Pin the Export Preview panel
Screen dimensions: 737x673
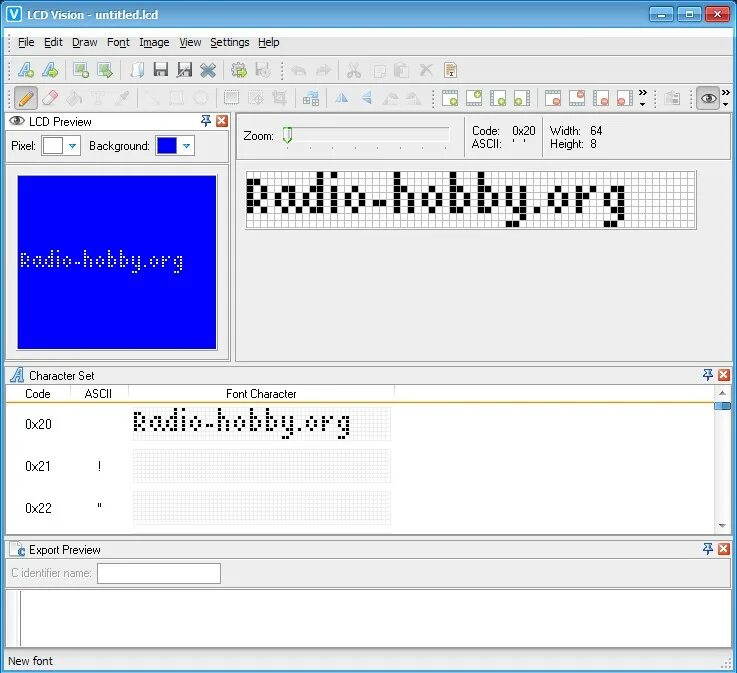point(707,549)
